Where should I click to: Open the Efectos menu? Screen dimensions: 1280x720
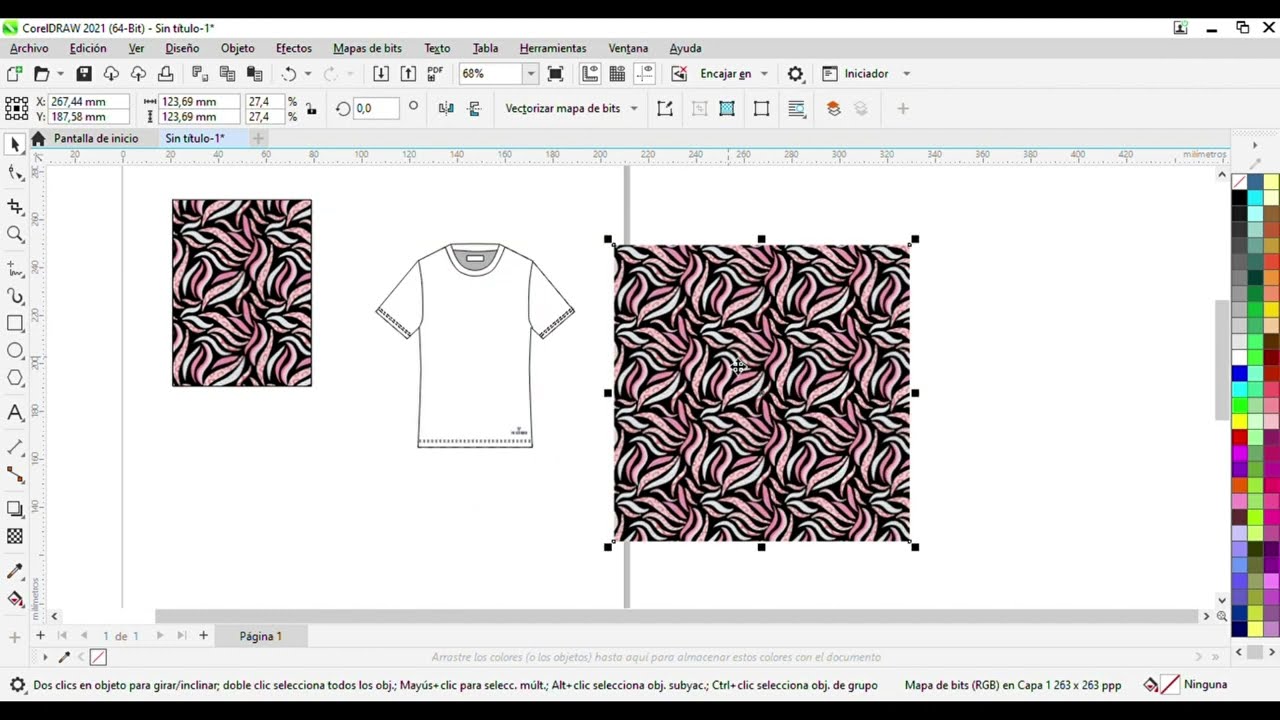(x=294, y=48)
